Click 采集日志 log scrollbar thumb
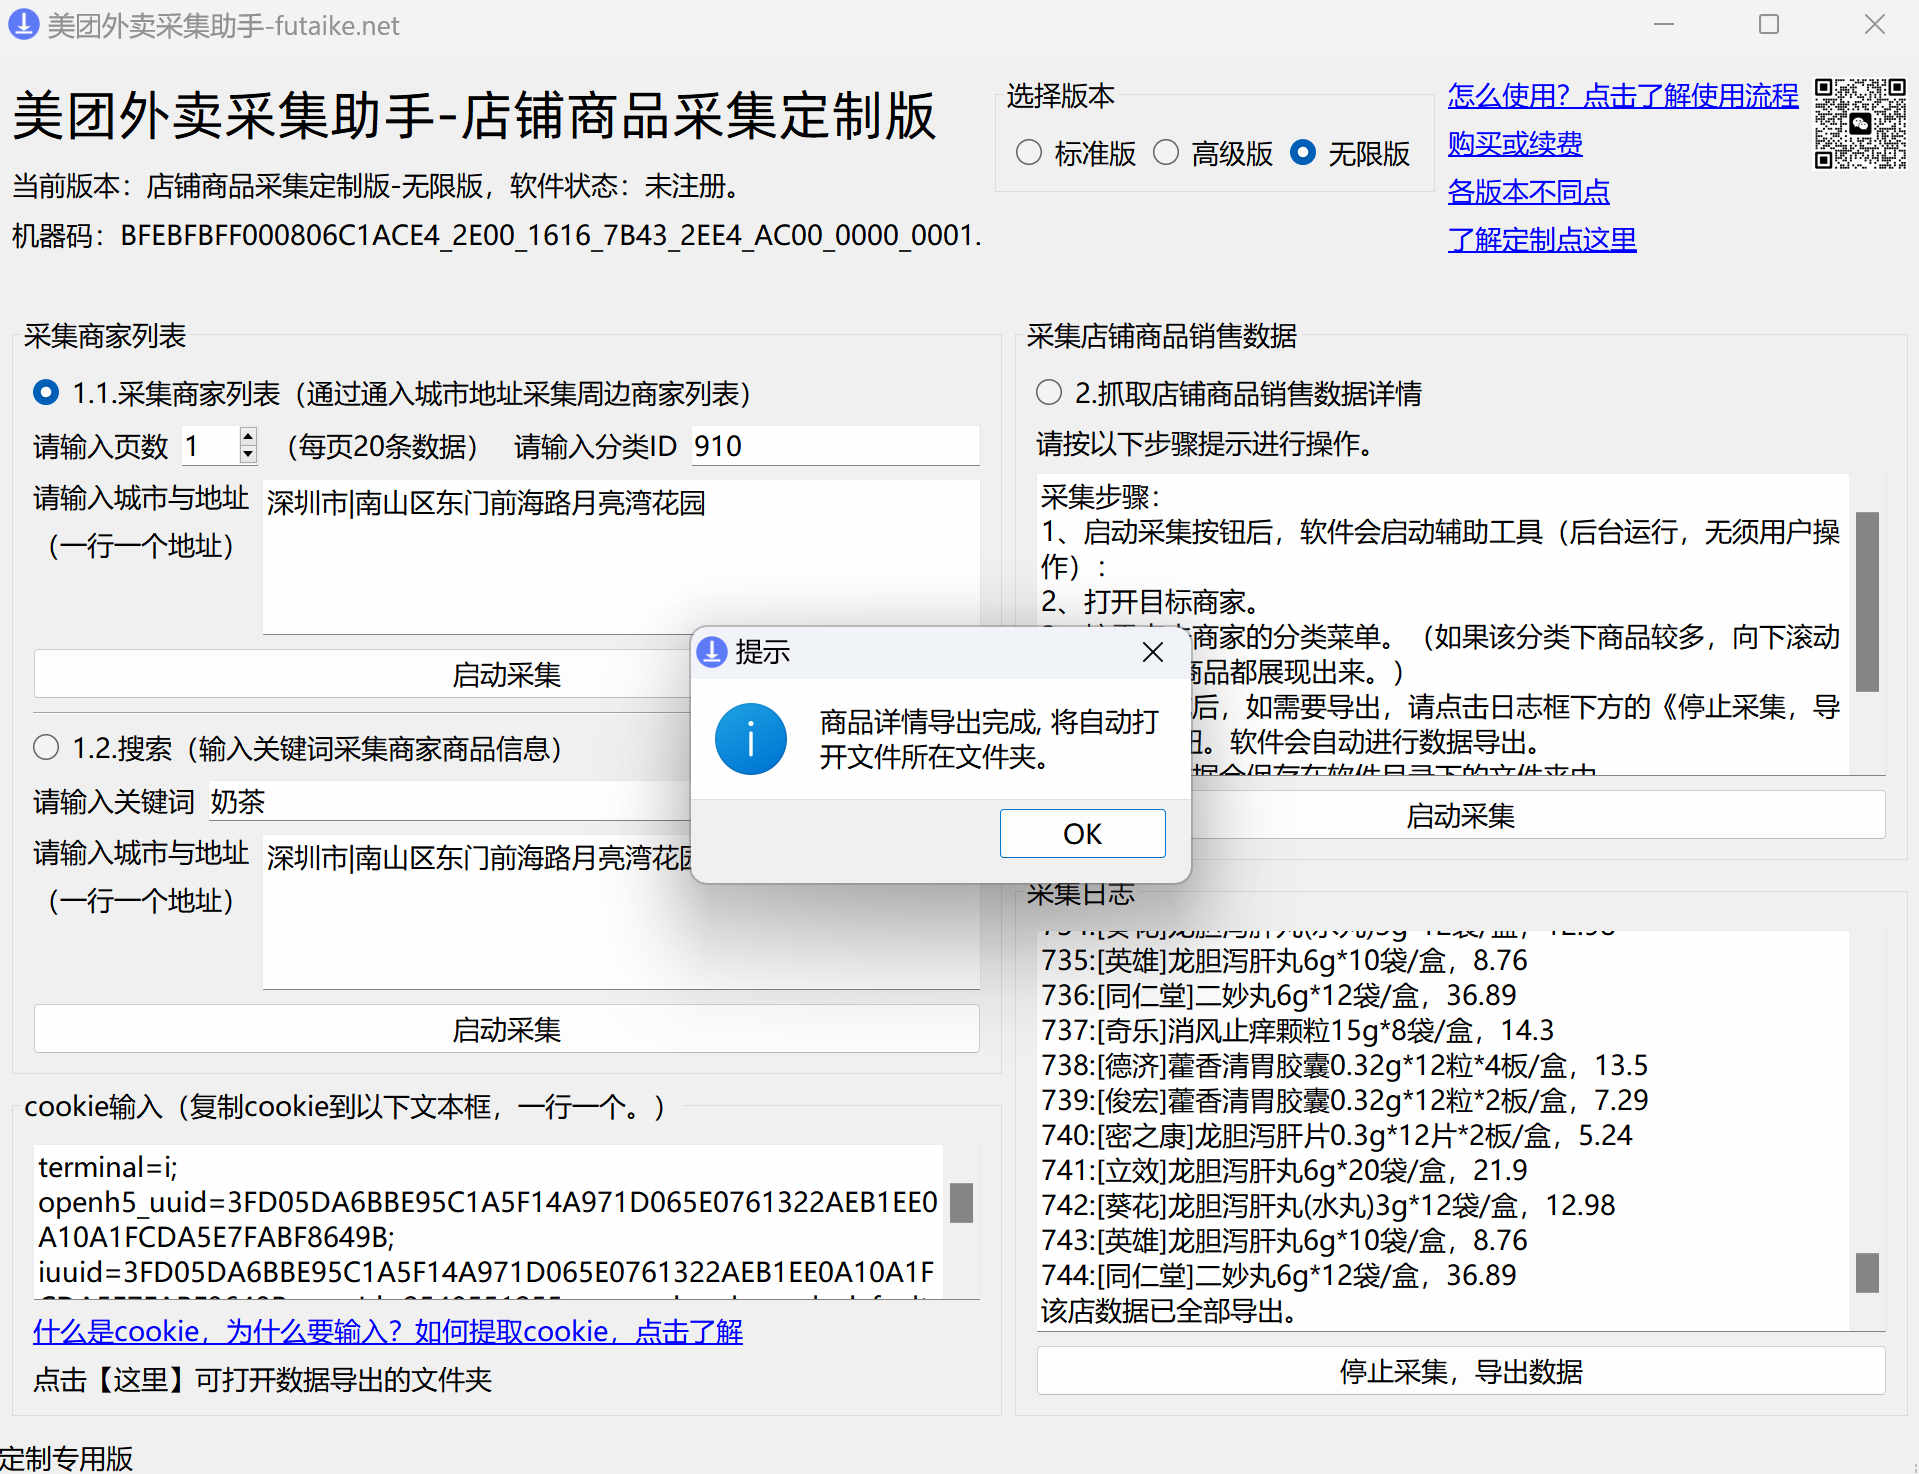 click(1867, 1272)
